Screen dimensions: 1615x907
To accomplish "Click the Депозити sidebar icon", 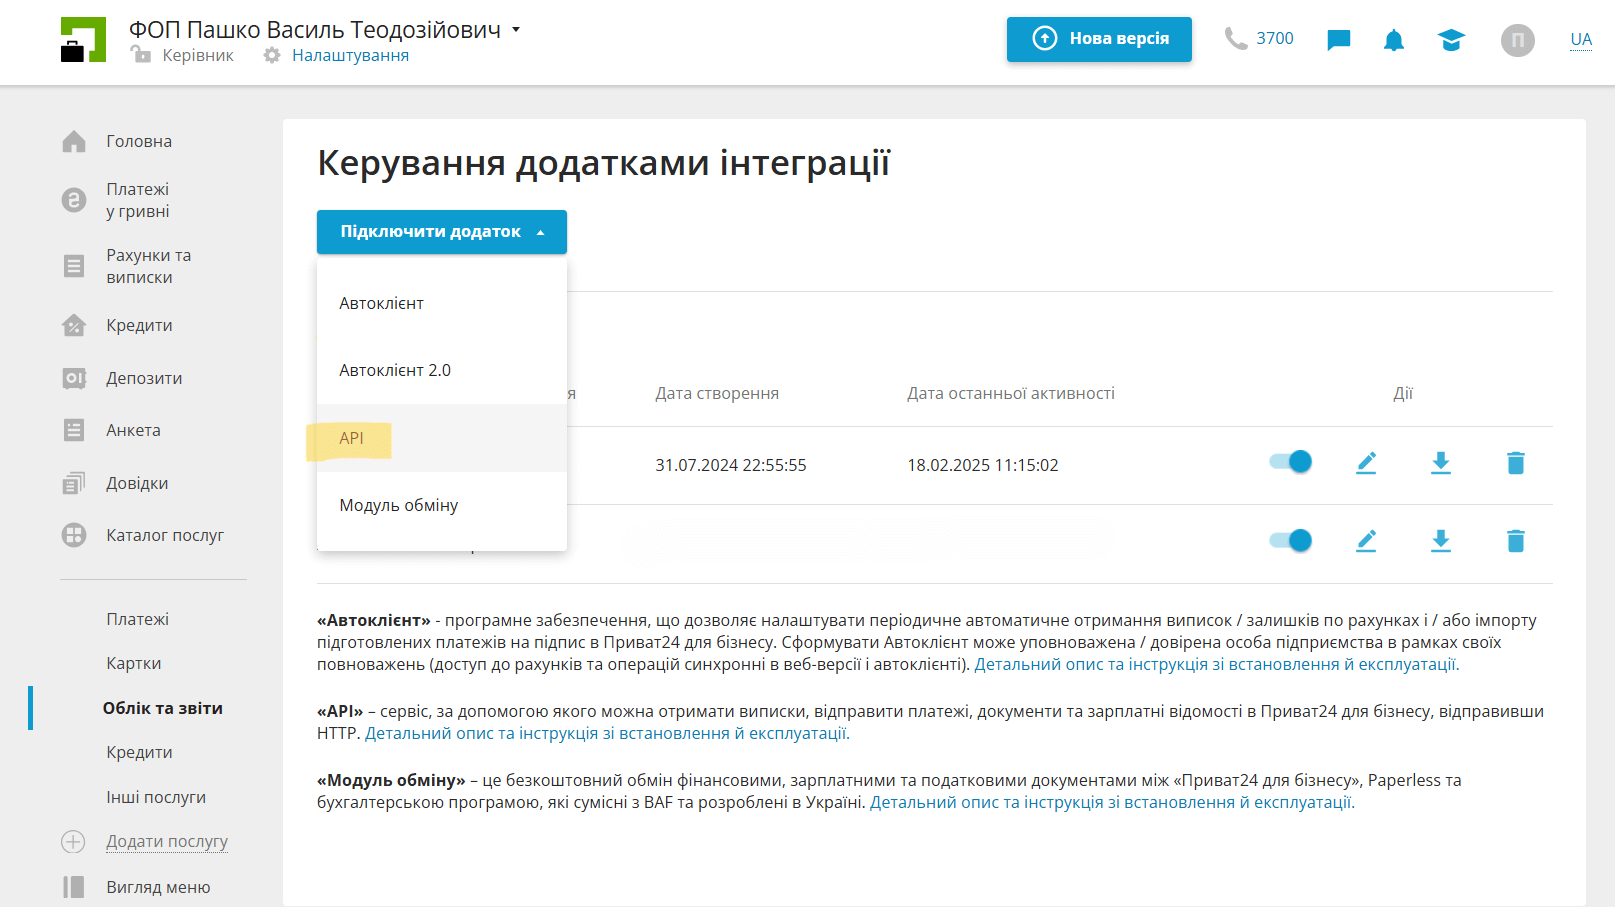I will tap(74, 378).
